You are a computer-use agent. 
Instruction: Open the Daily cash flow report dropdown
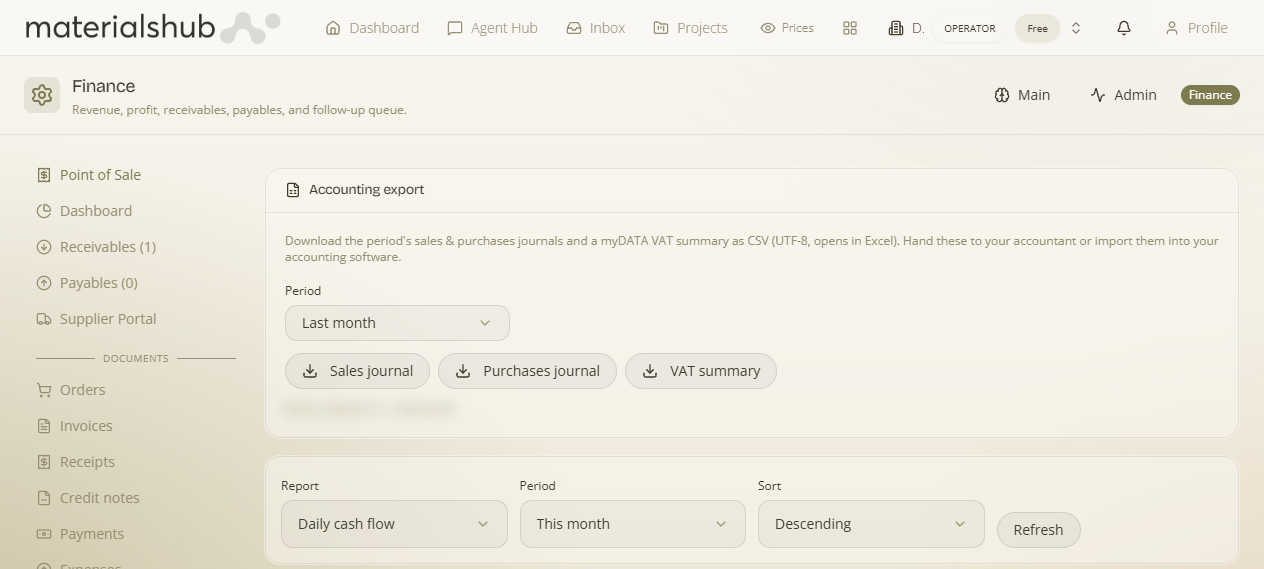[x=394, y=524]
